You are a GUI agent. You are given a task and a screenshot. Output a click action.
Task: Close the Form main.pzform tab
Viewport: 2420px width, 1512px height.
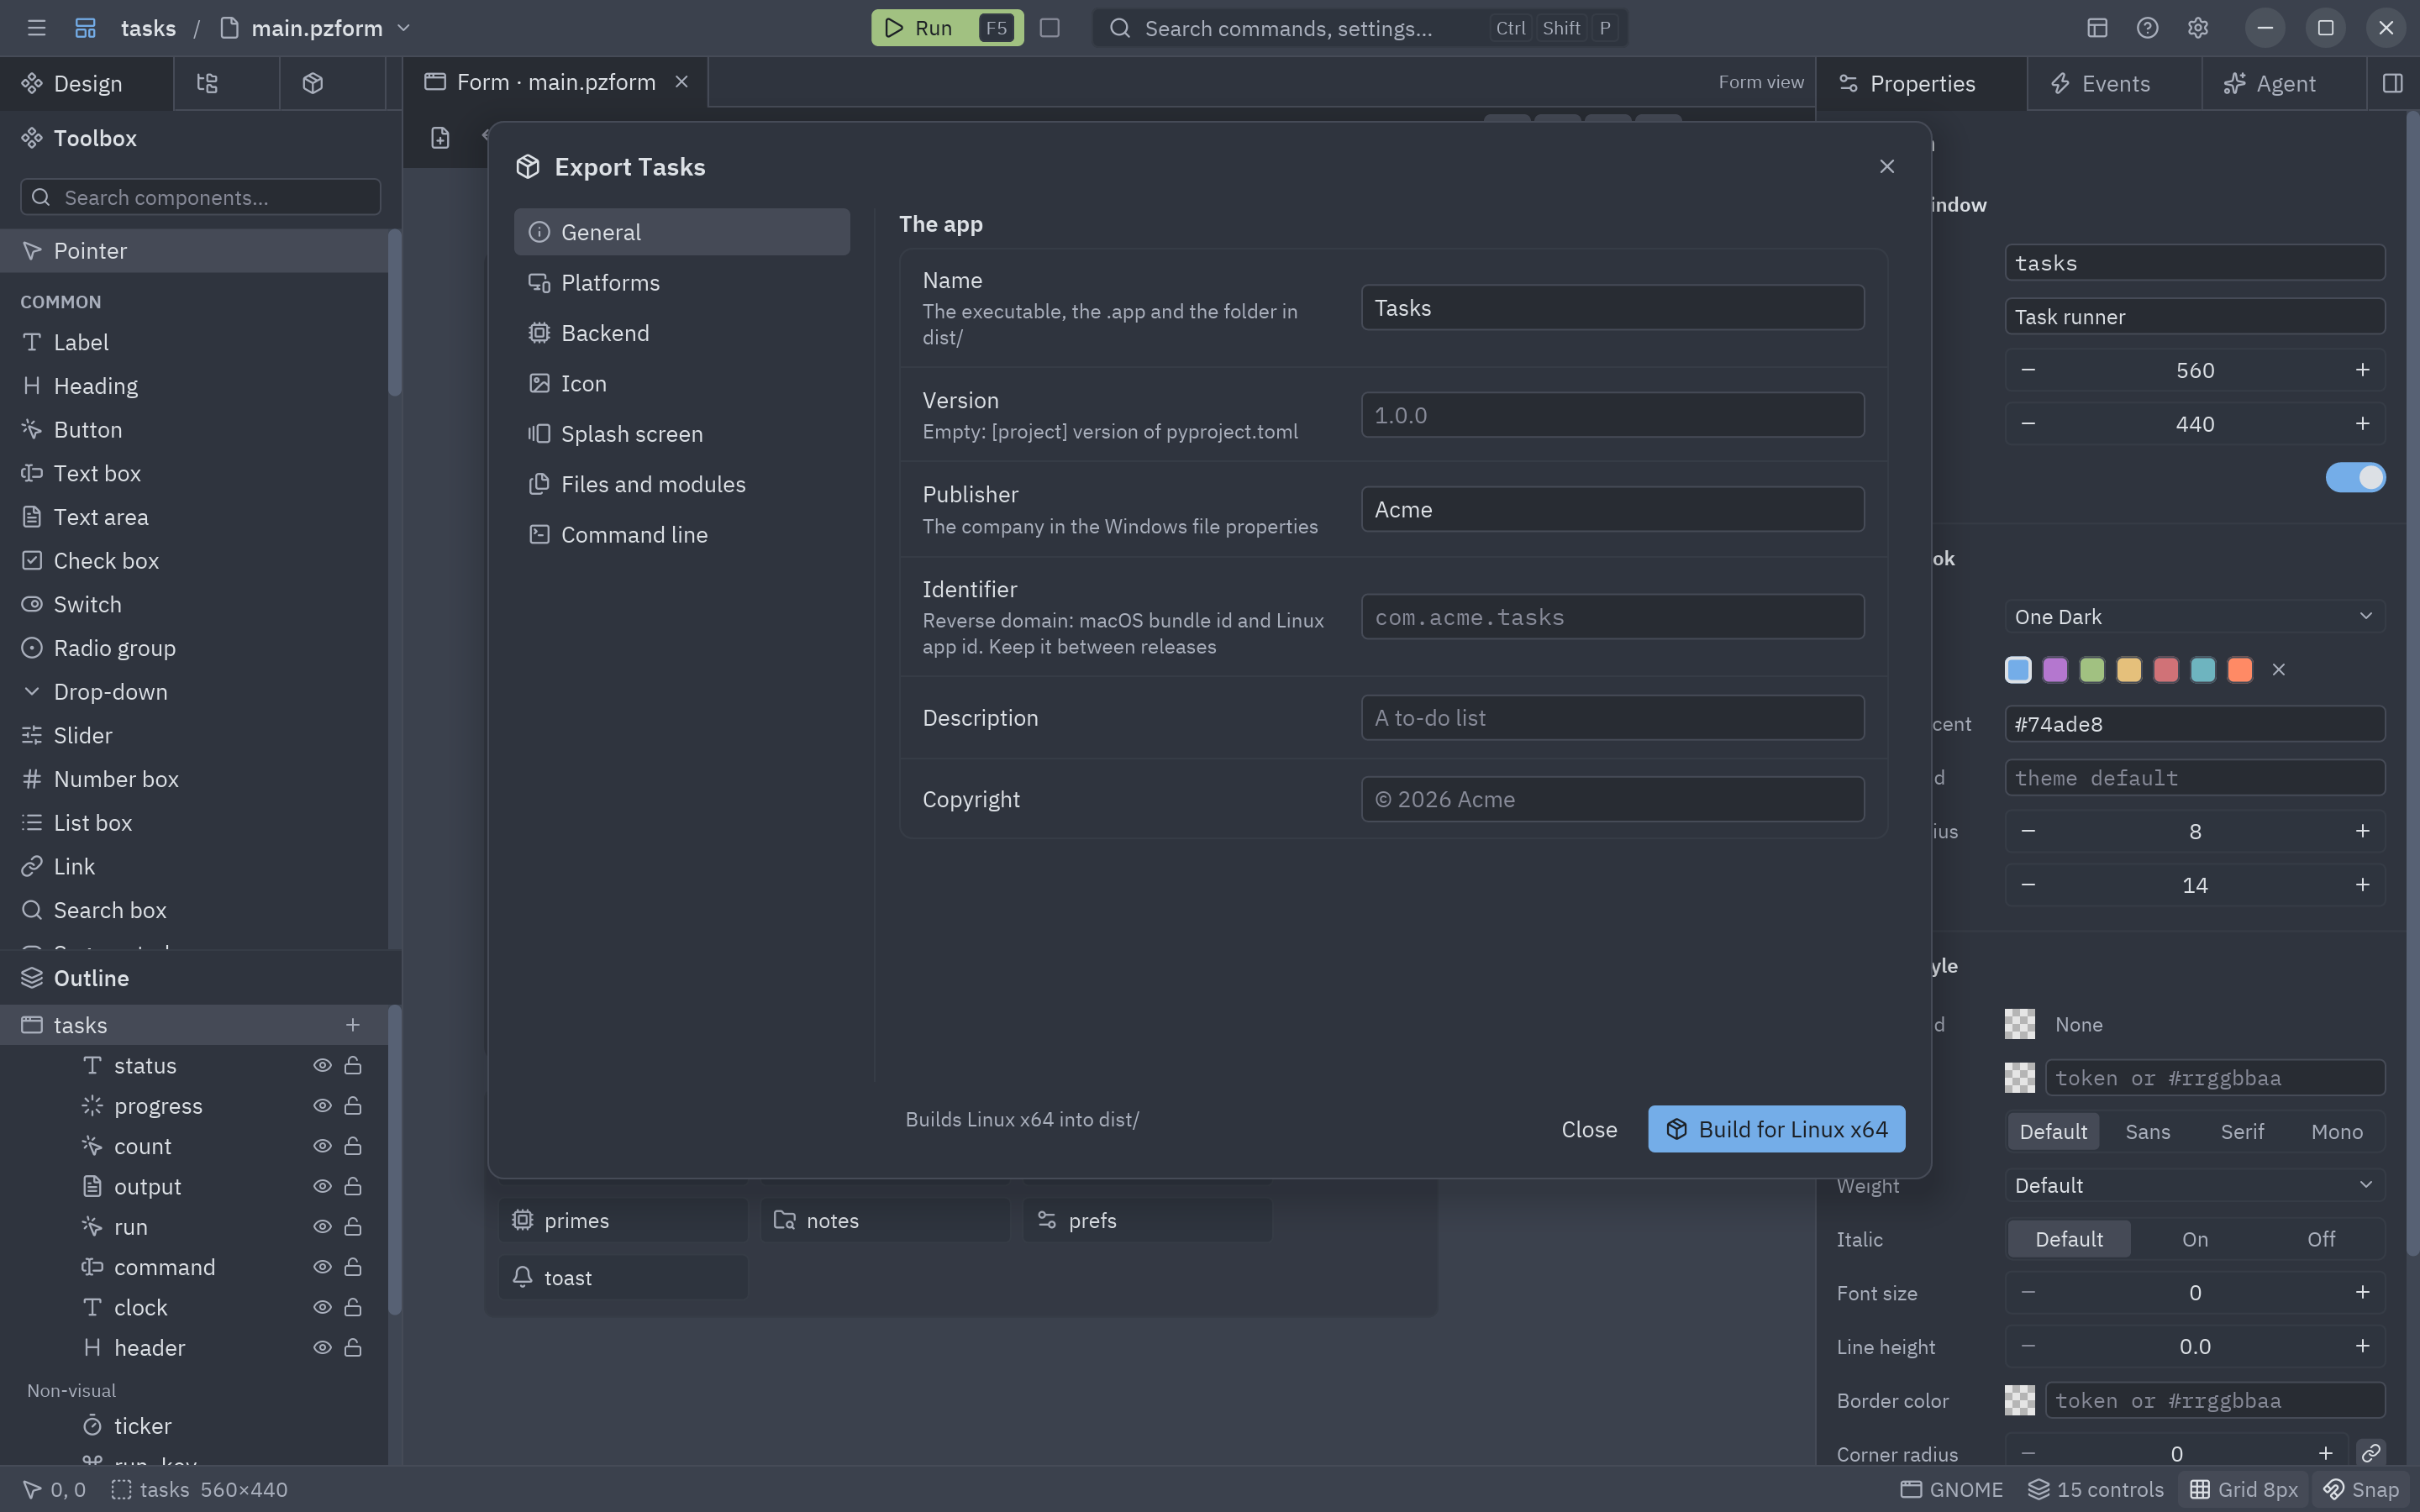(681, 82)
